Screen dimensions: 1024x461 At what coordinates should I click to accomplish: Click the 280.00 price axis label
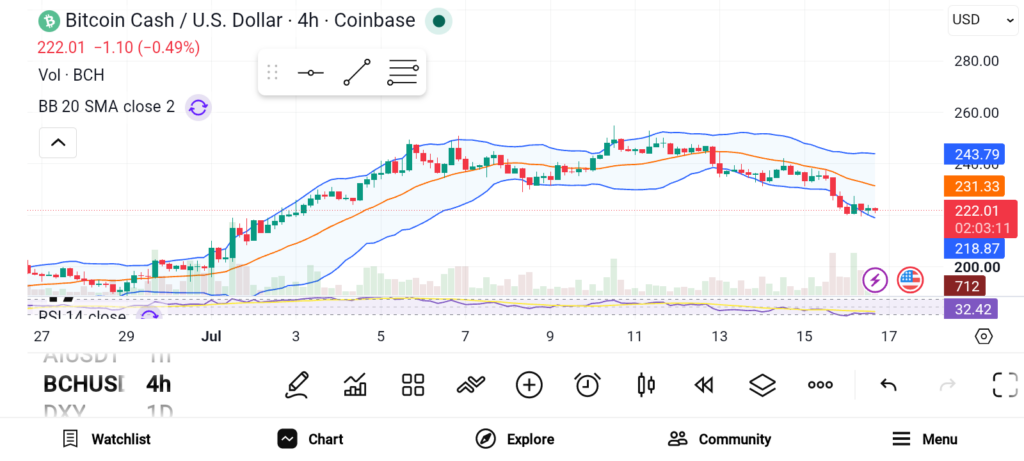pos(976,61)
